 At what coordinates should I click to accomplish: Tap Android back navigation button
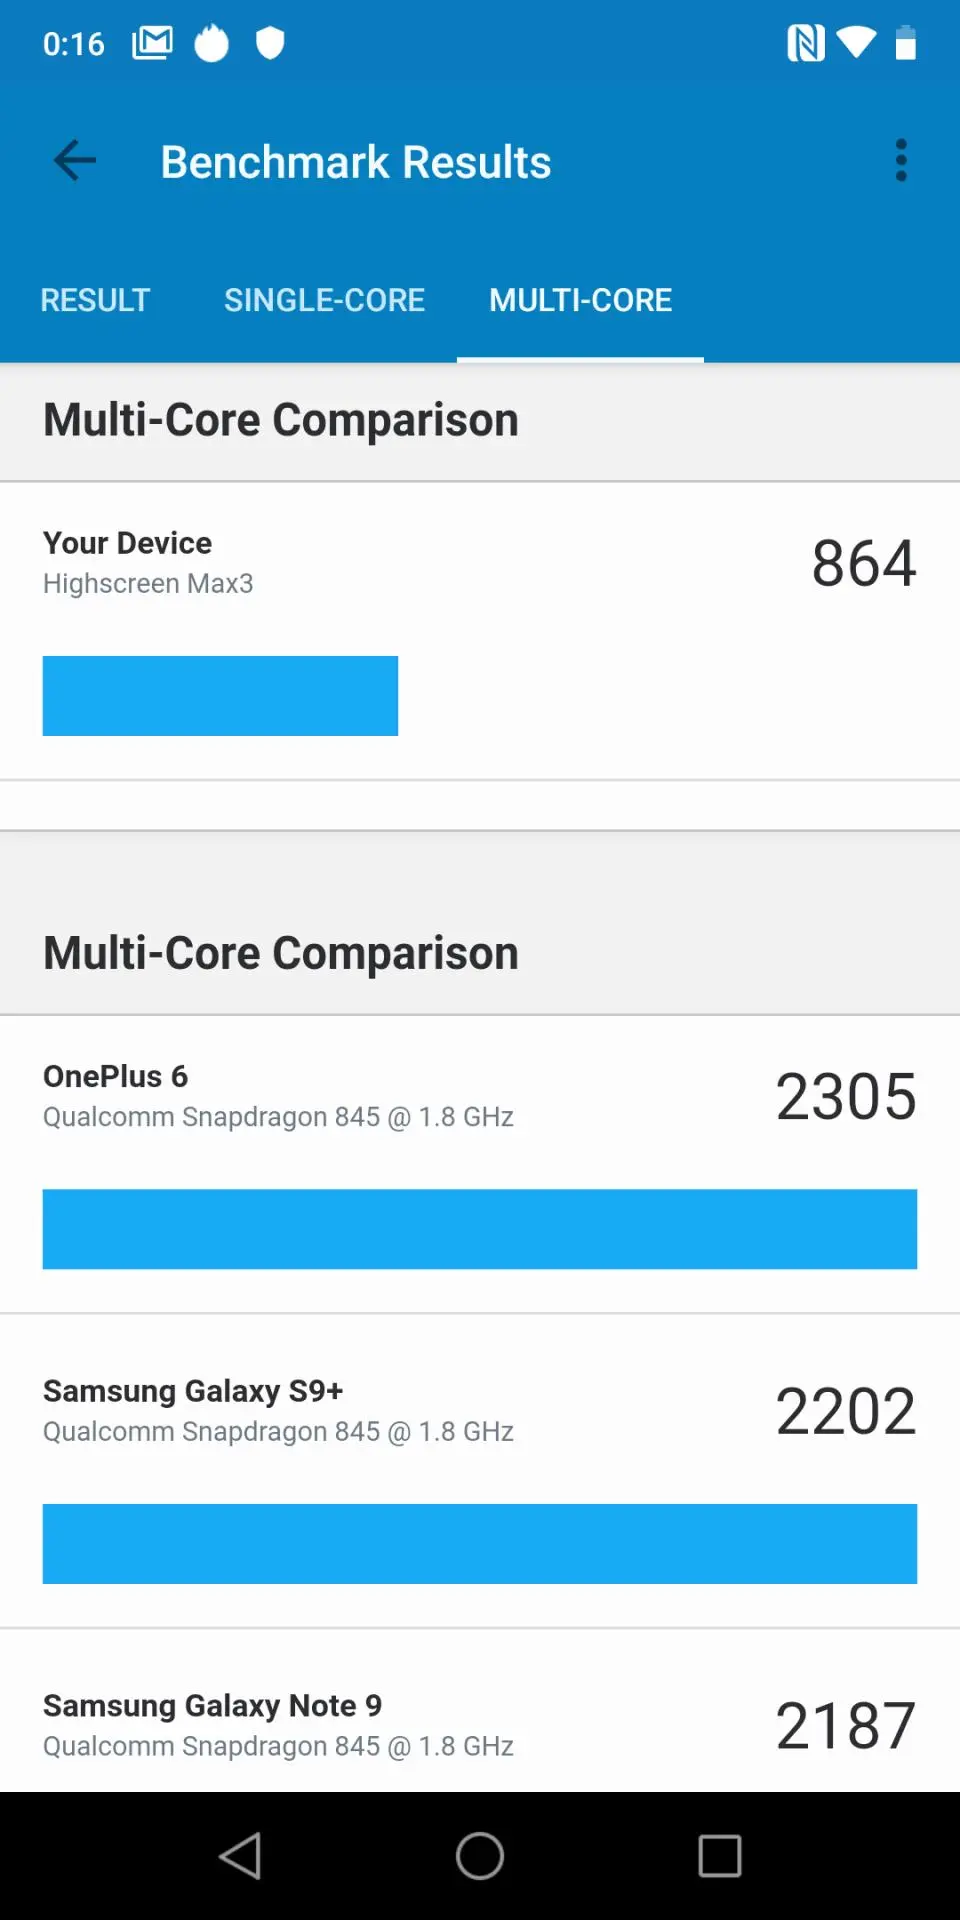240,1856
